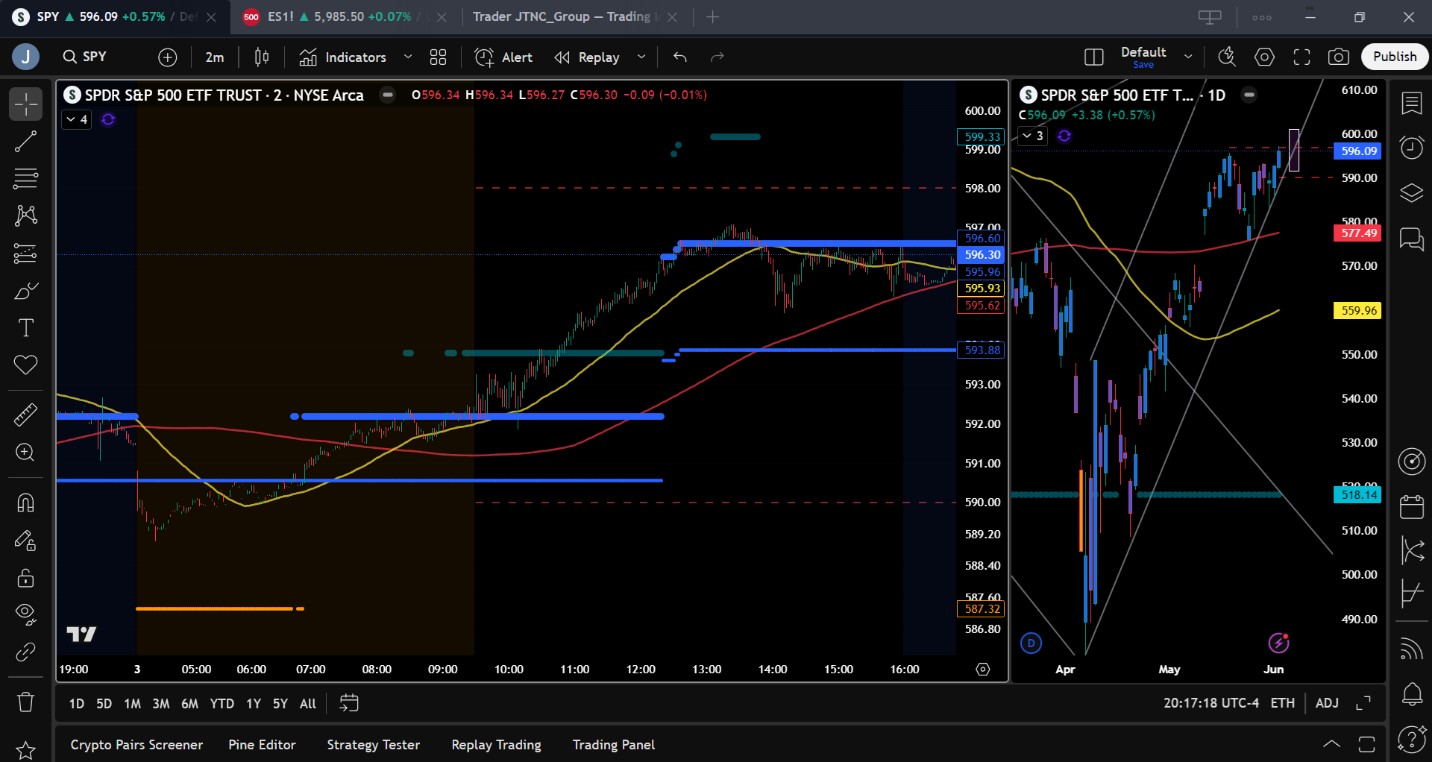Set the chart range to YTD
Viewport: 1432px width, 762px height.
(222, 703)
